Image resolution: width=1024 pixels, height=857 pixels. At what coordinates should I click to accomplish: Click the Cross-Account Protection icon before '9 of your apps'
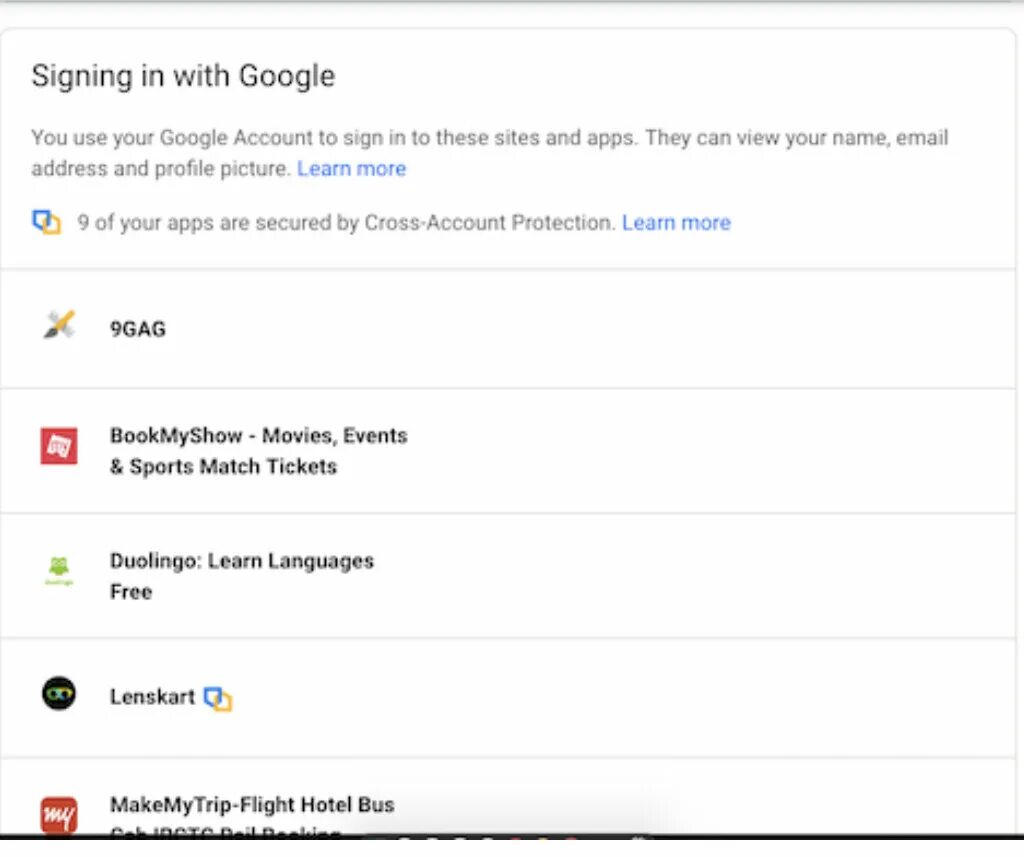point(46,222)
